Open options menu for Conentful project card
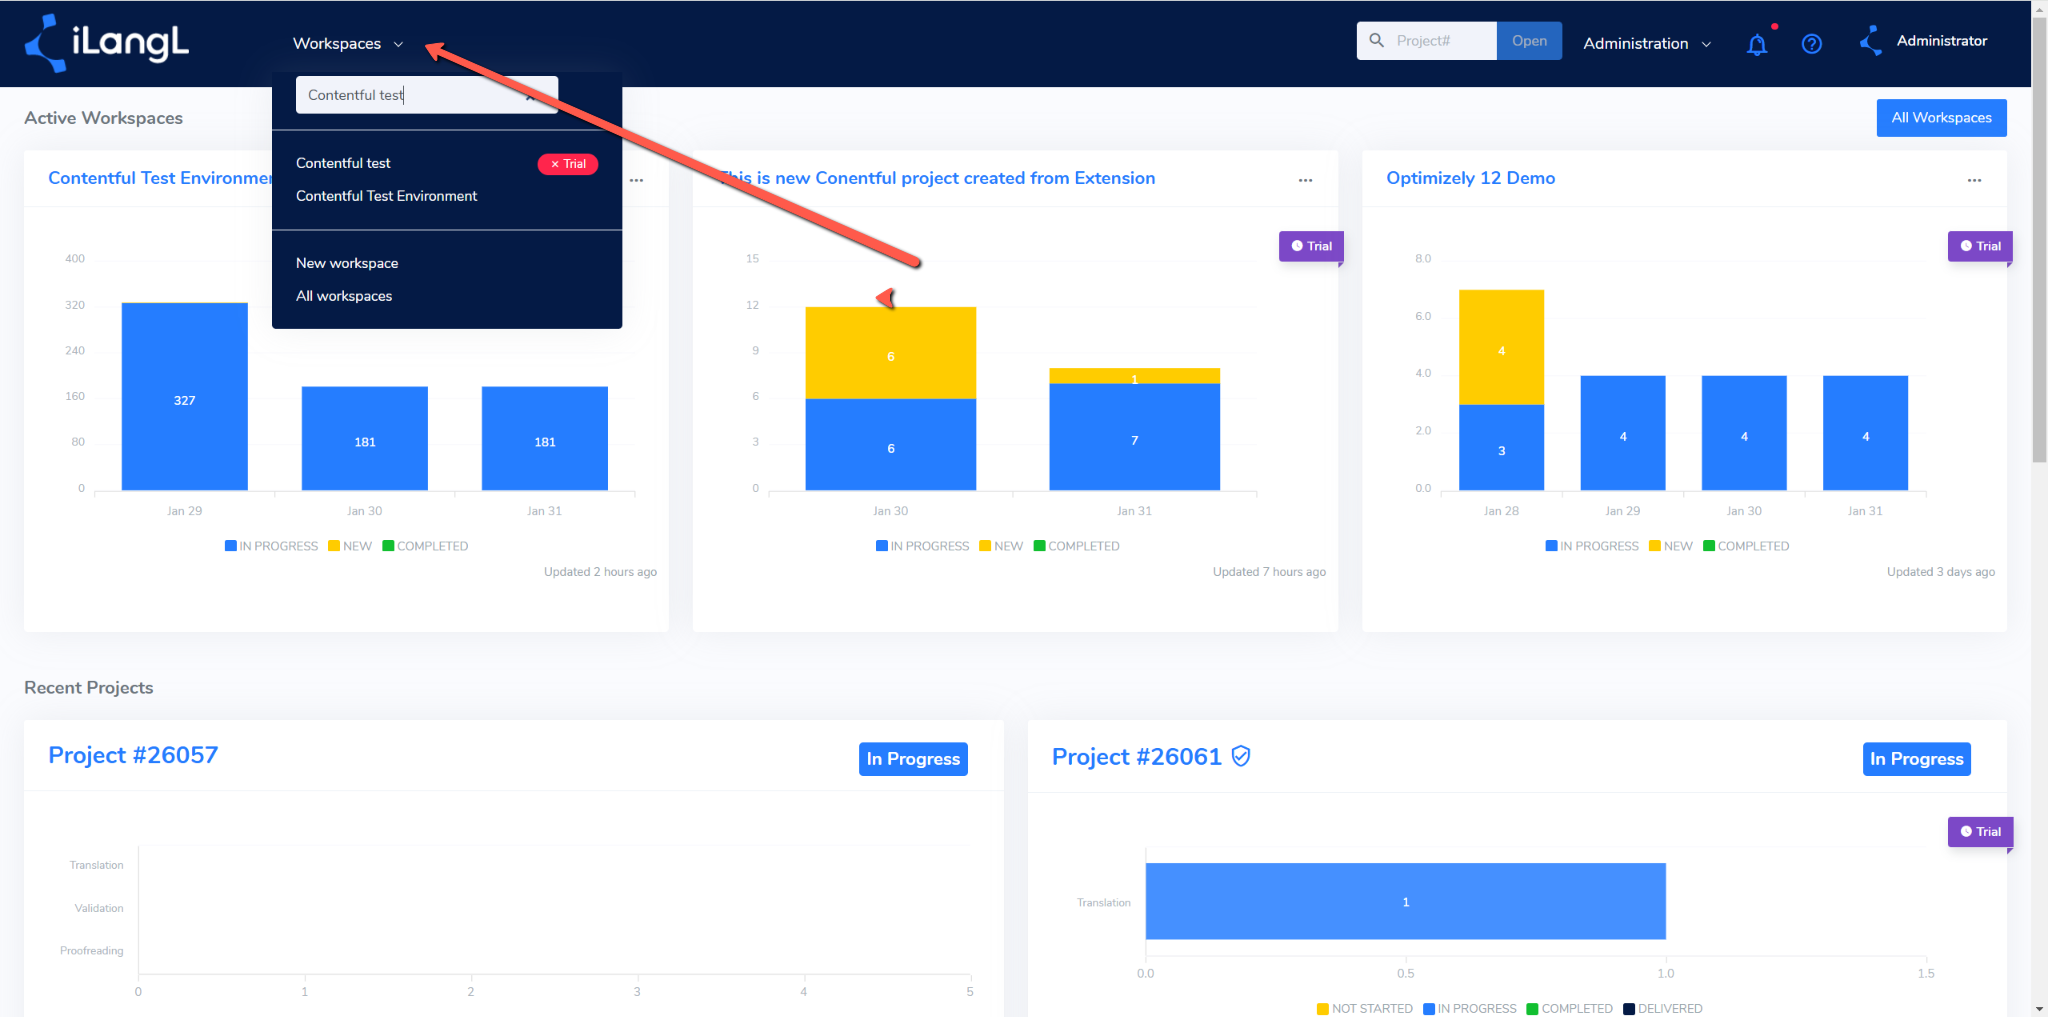2048x1017 pixels. 1305,180
